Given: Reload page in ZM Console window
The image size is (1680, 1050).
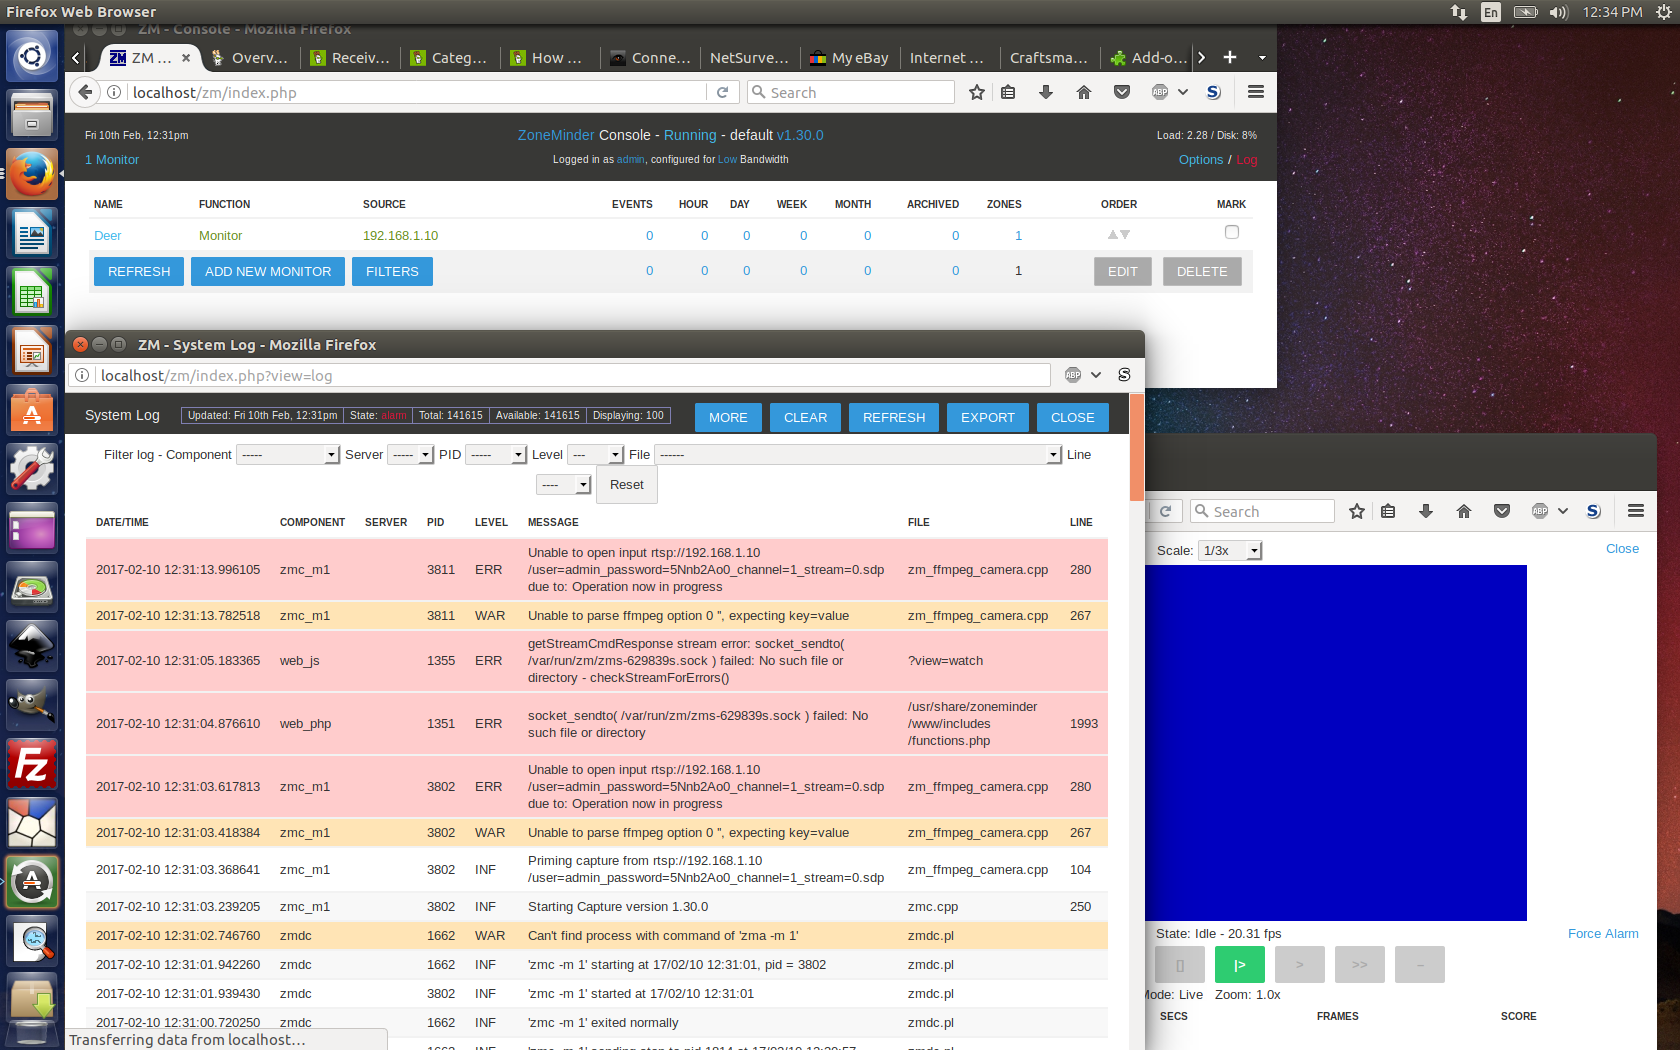Looking at the screenshot, I should [722, 92].
